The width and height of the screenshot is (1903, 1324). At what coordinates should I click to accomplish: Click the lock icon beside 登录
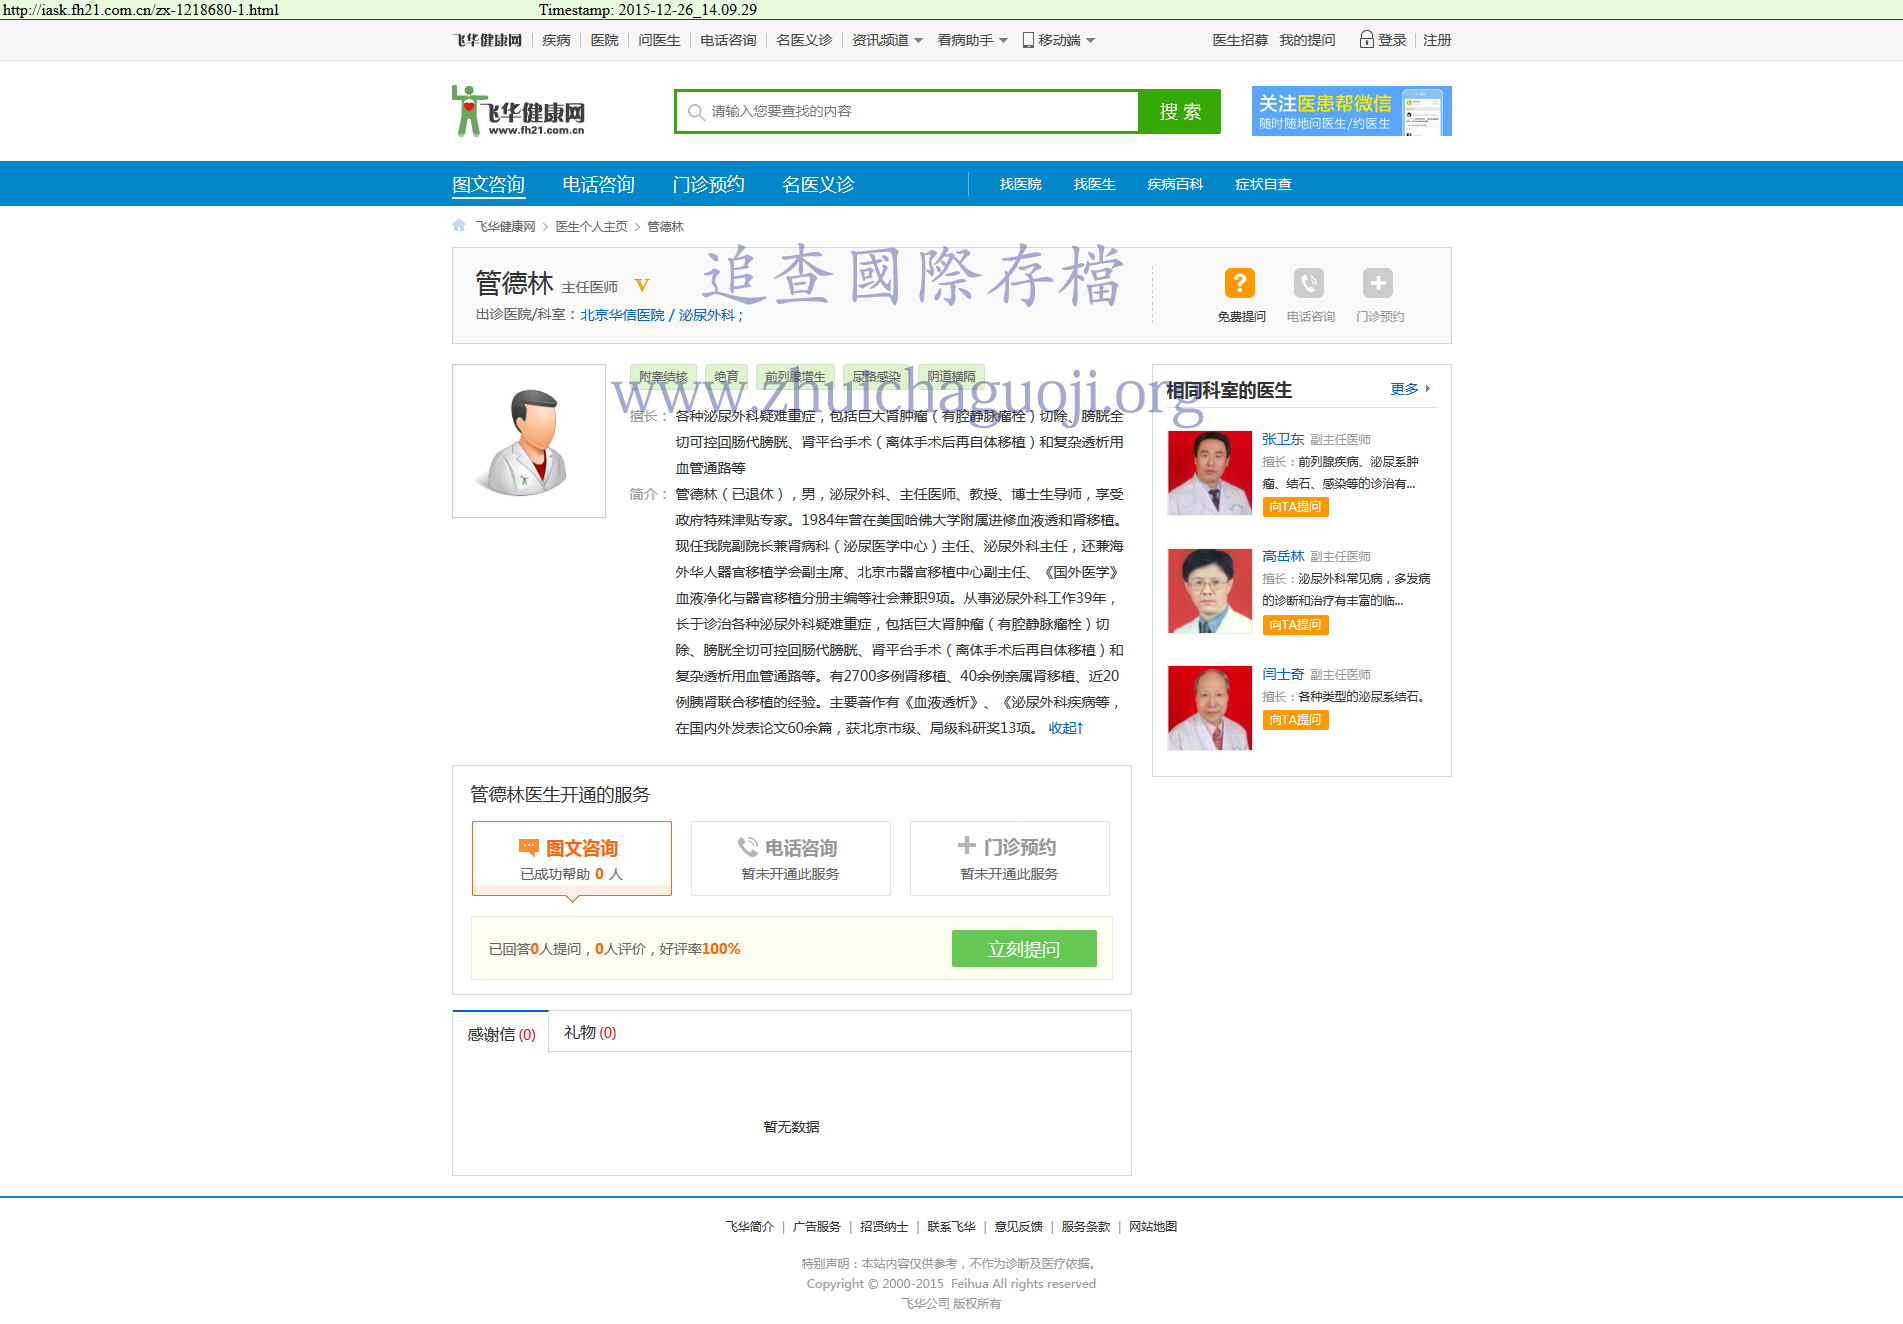1366,40
